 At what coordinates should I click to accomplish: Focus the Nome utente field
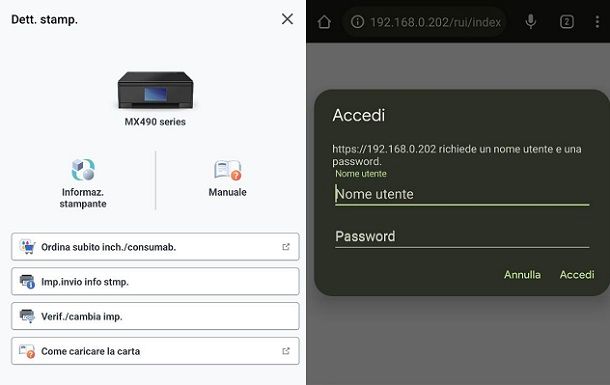point(462,194)
